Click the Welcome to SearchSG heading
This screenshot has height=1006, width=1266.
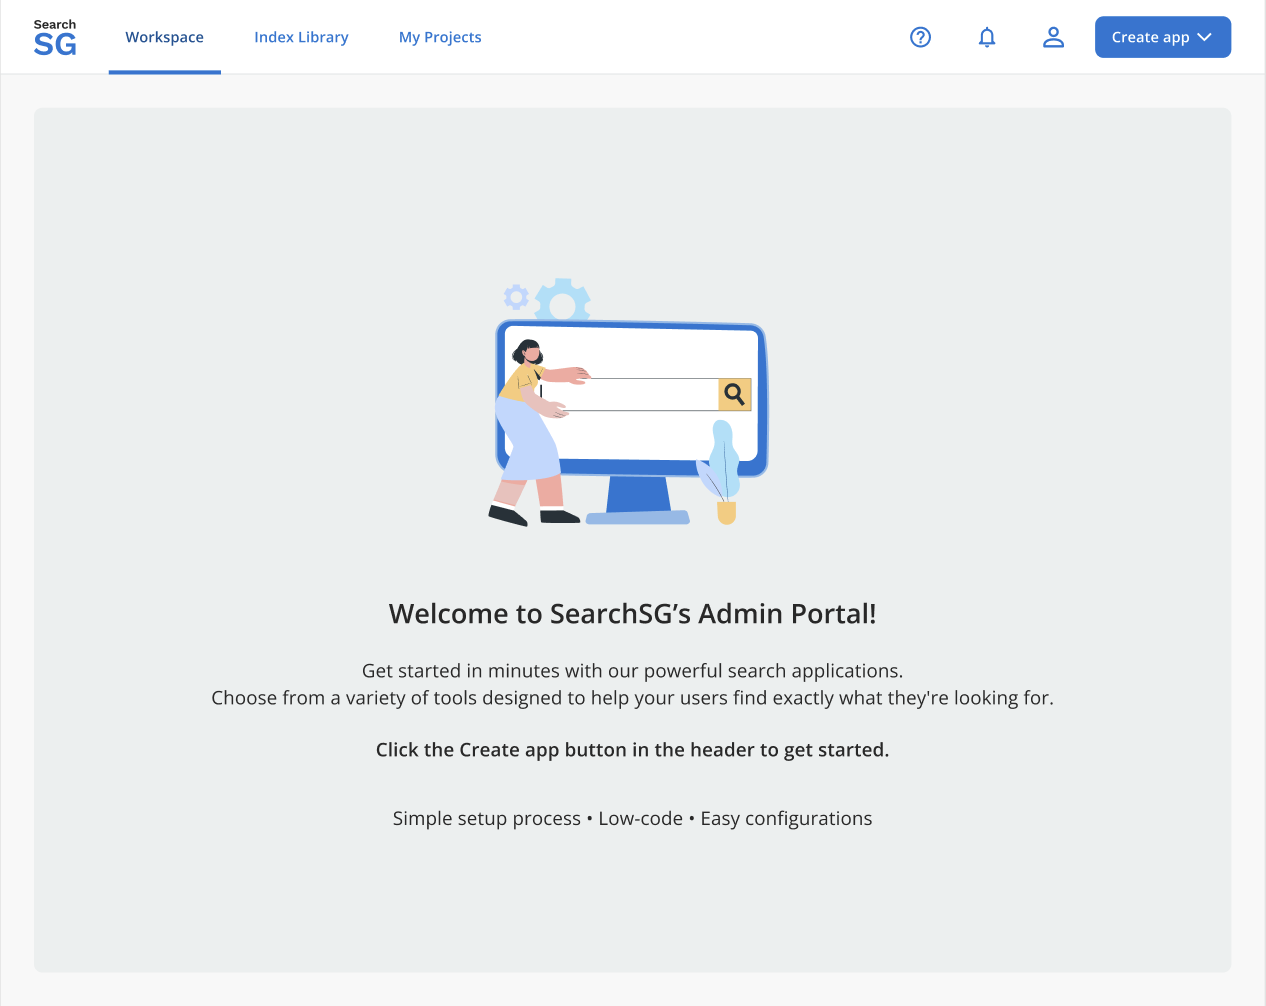coord(632,613)
